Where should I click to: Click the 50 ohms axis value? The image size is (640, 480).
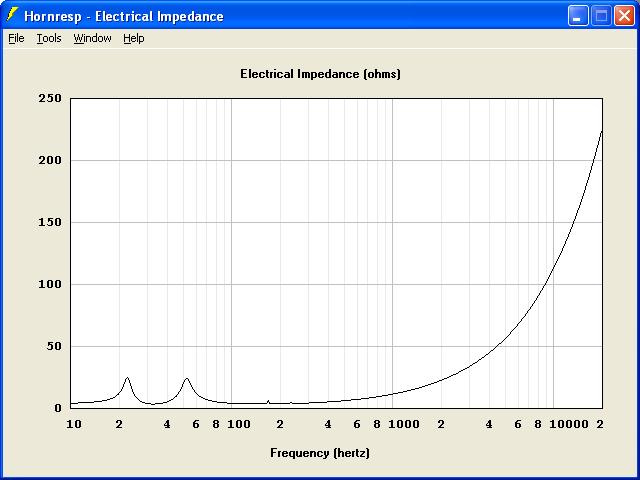(x=54, y=346)
